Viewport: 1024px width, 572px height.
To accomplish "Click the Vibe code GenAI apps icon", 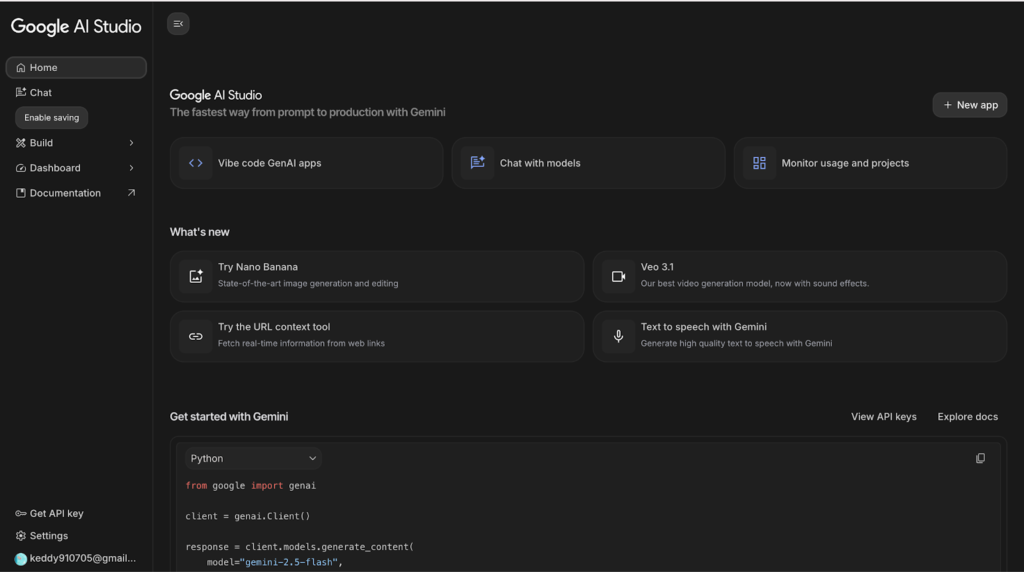I will click(196, 163).
